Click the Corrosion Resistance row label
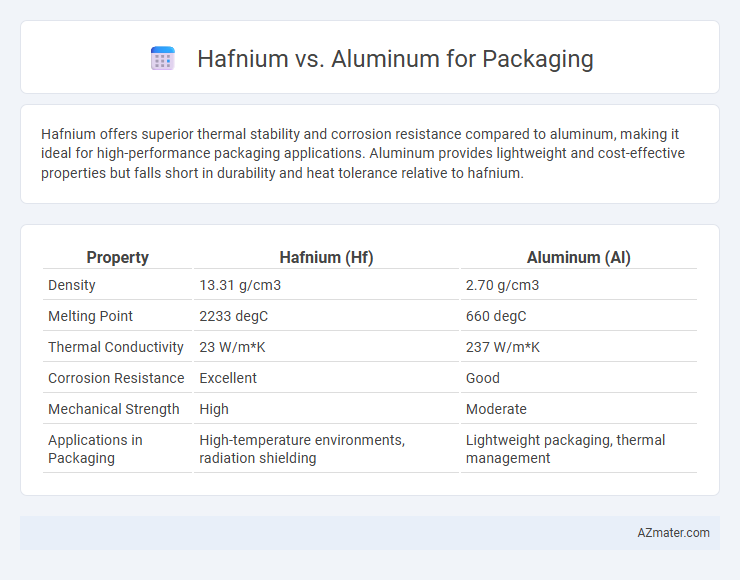The height and width of the screenshot is (580, 740). click(117, 378)
